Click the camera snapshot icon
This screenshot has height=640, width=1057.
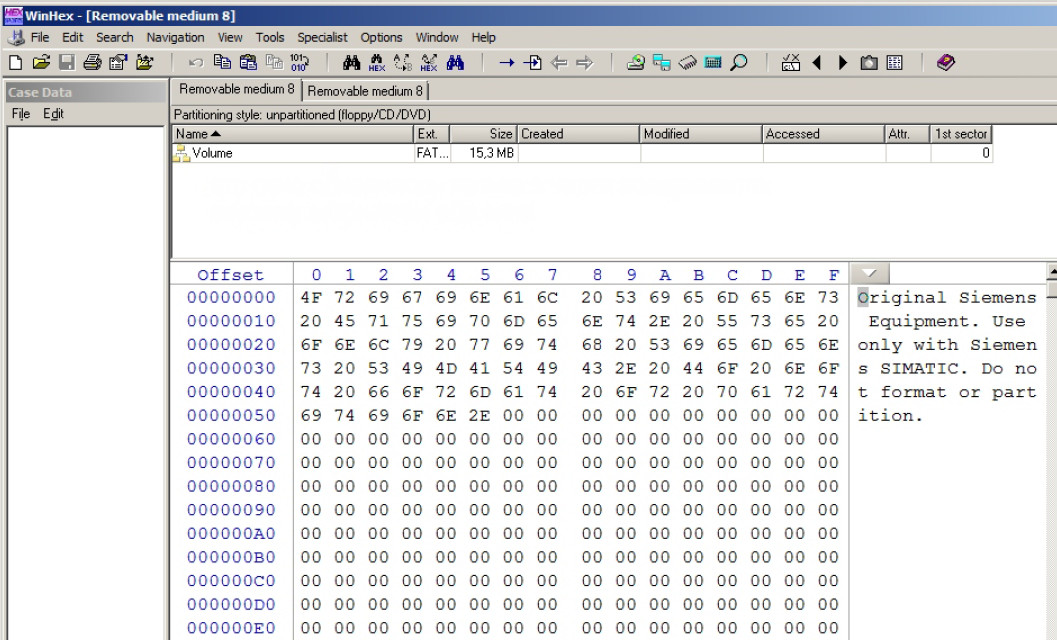point(869,63)
